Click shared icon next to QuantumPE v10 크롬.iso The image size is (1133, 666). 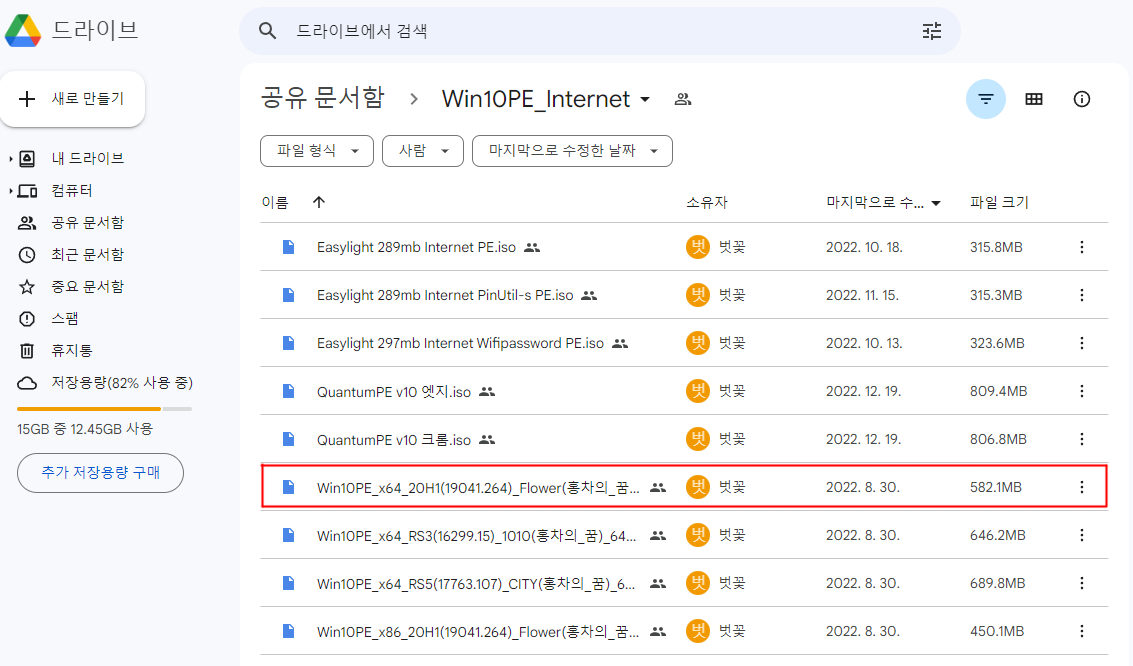click(488, 439)
